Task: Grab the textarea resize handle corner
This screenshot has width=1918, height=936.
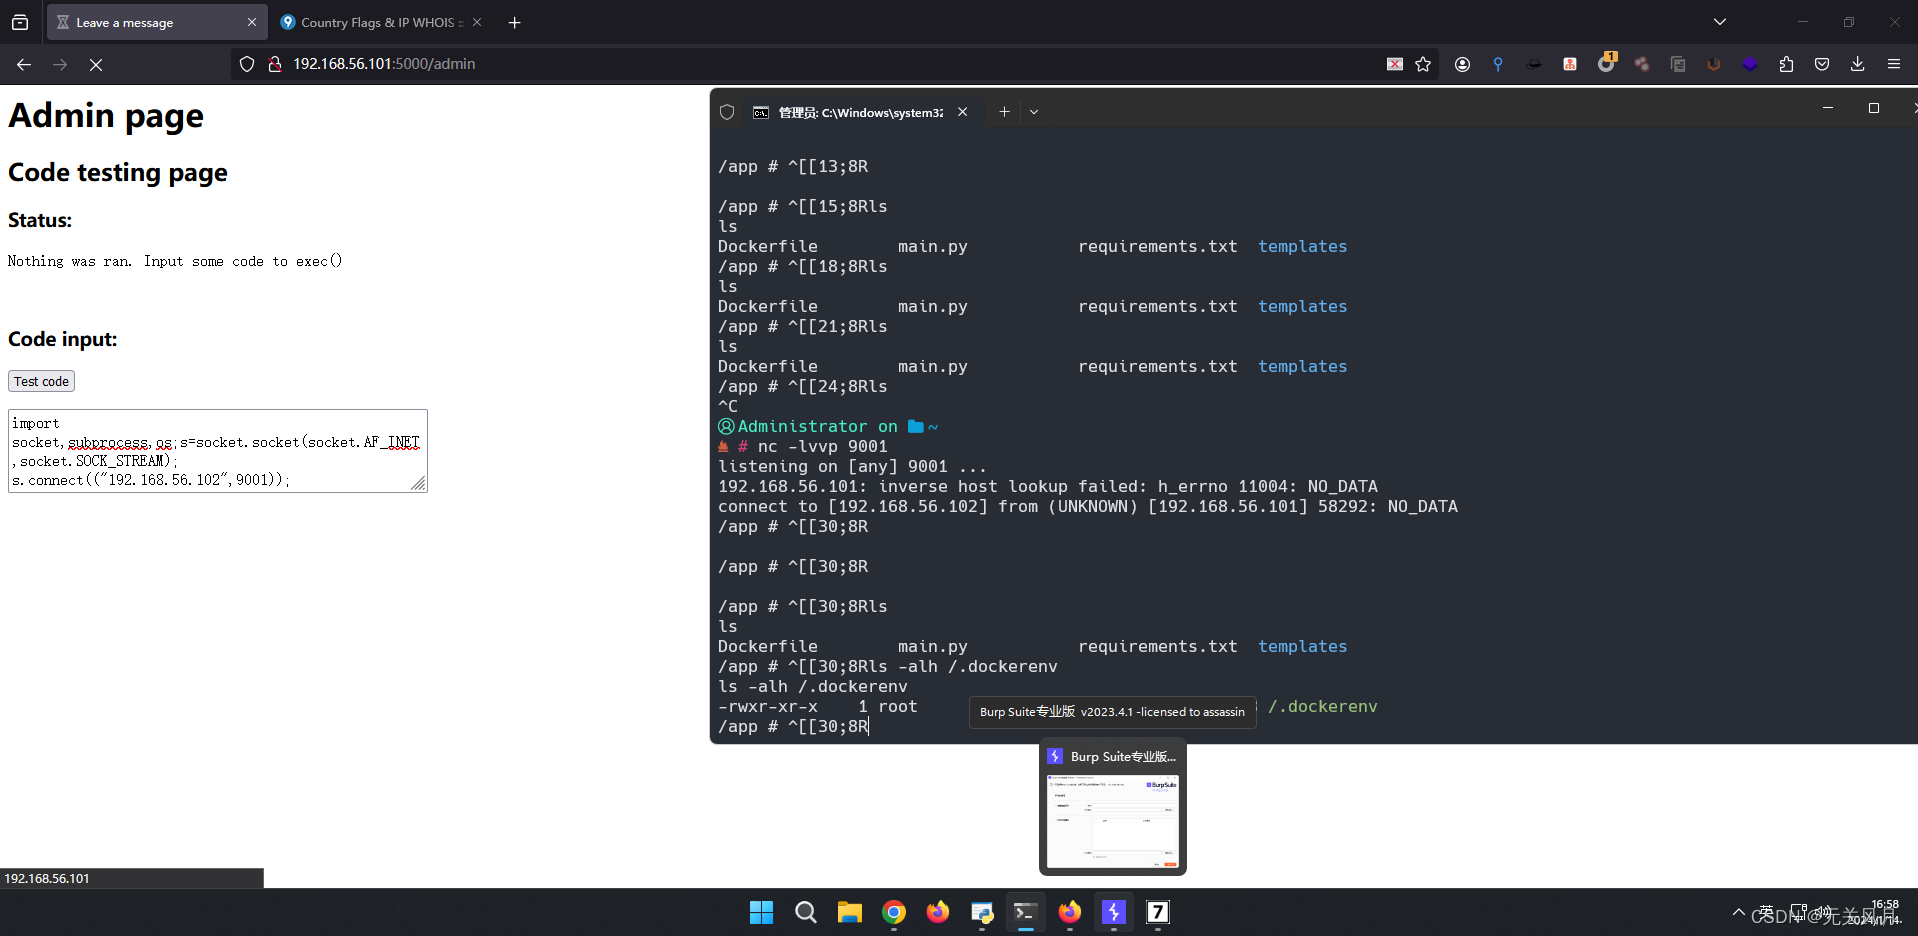Action: pos(419,484)
